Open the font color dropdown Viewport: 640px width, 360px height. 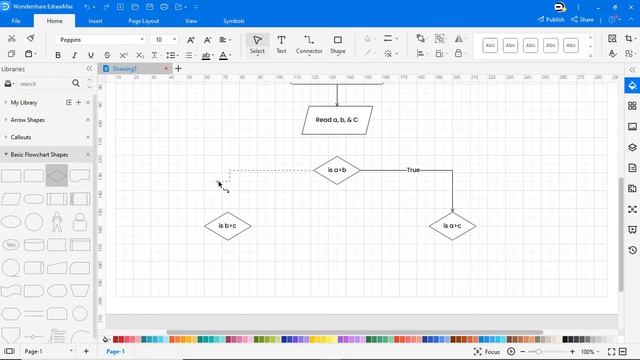point(225,55)
